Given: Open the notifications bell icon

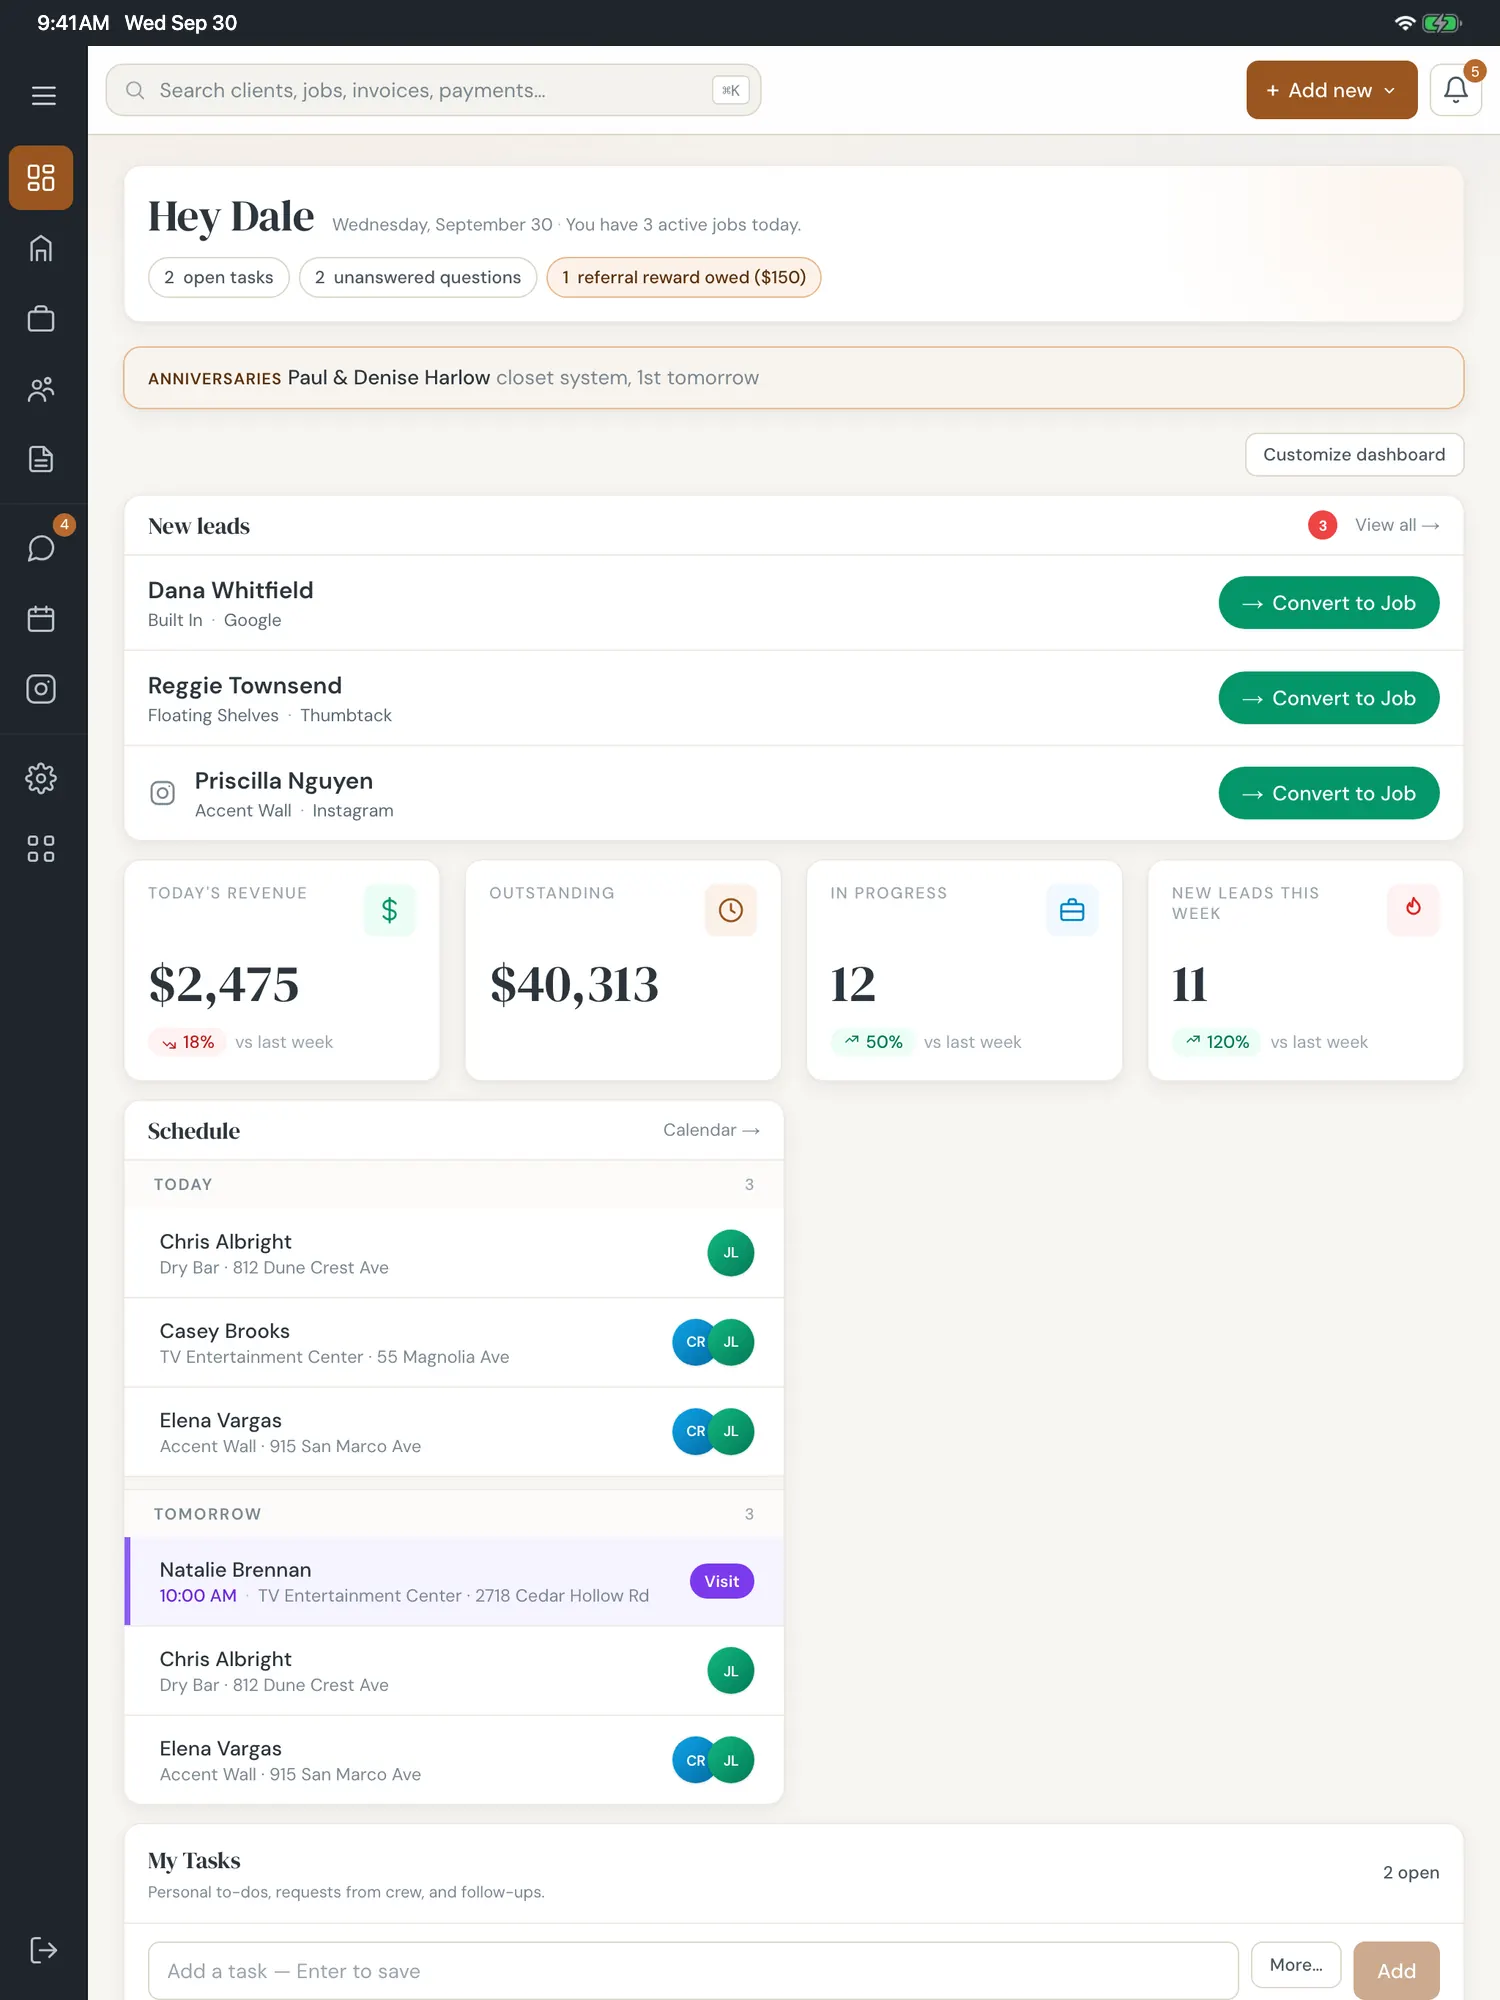Looking at the screenshot, I should pos(1456,90).
